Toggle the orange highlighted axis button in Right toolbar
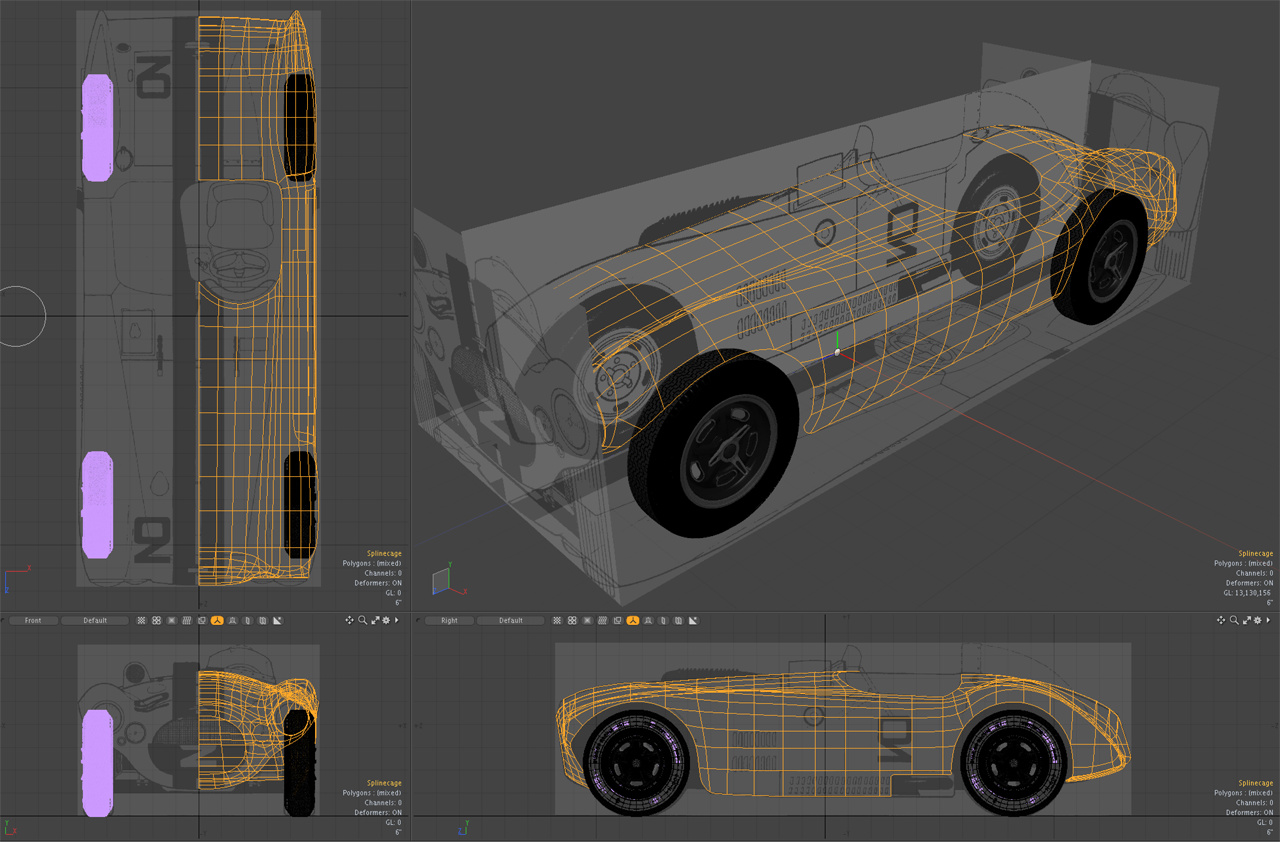This screenshot has height=842, width=1280. coord(633,620)
